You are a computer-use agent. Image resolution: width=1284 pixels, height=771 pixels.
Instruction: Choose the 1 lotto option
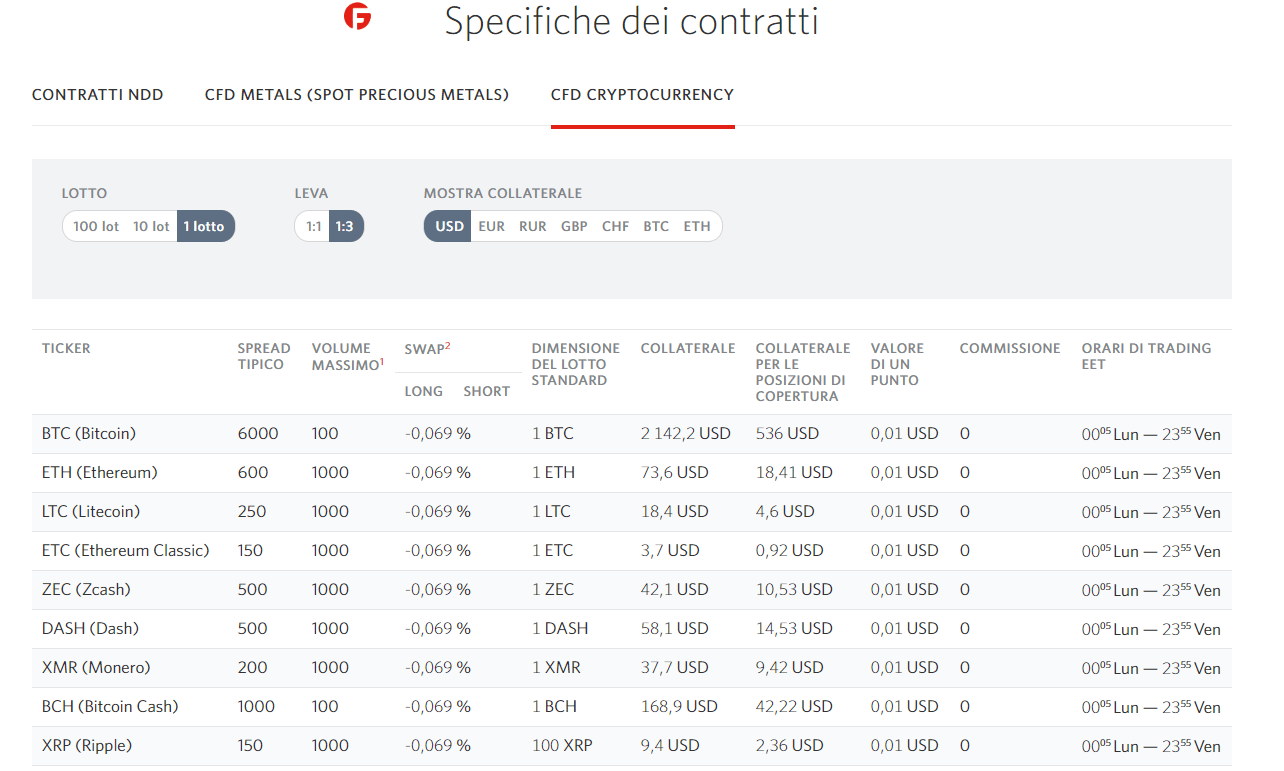[x=205, y=226]
